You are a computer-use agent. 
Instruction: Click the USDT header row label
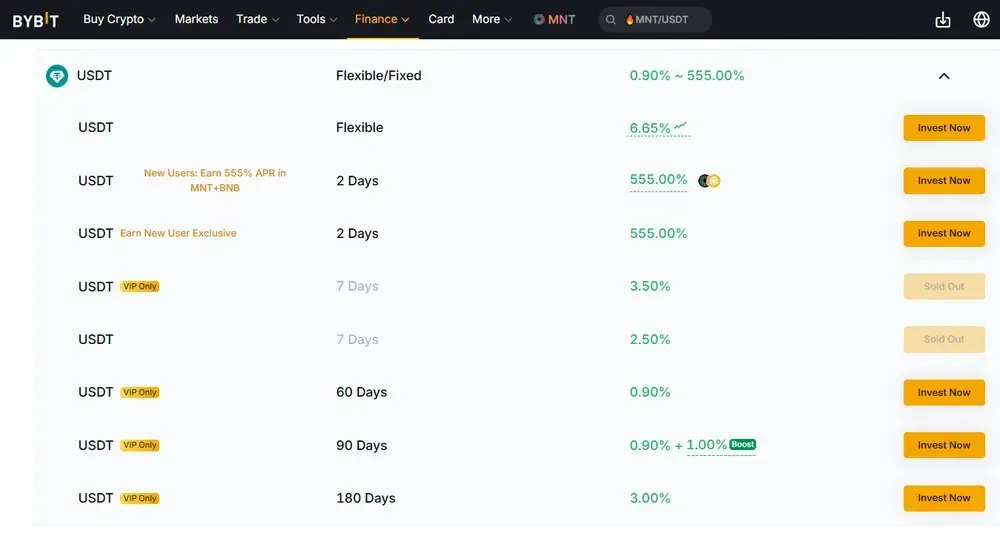coord(94,76)
